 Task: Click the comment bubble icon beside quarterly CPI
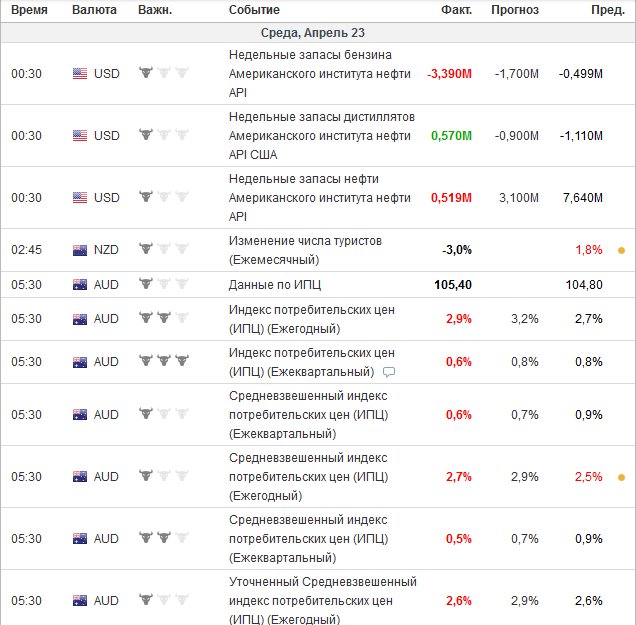point(390,372)
